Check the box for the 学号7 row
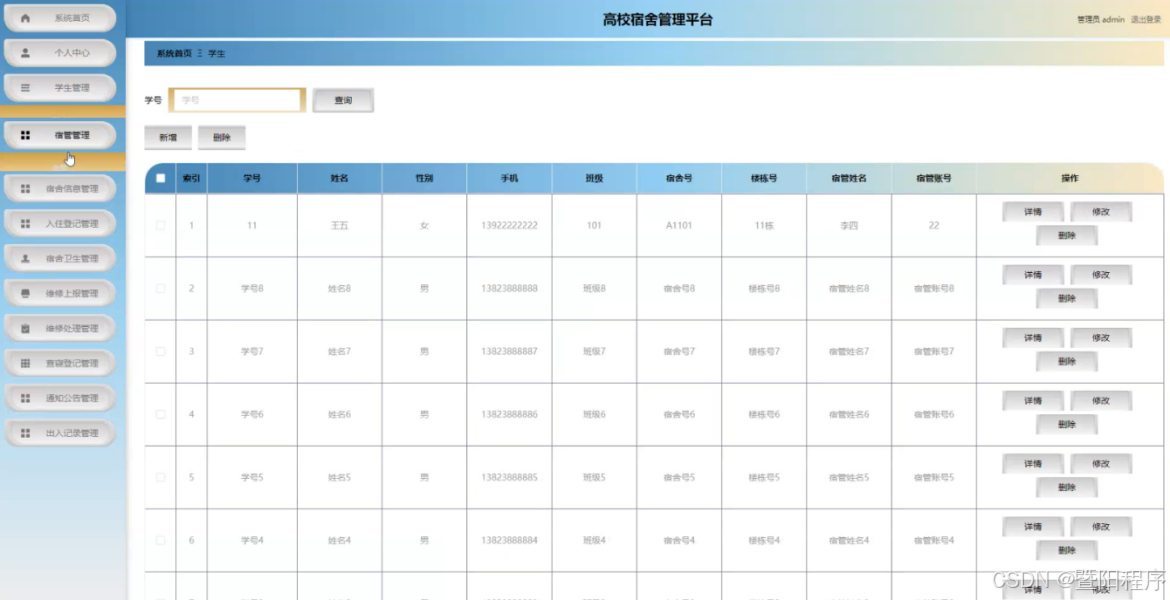The width and height of the screenshot is (1170, 600). pyautogui.click(x=160, y=351)
